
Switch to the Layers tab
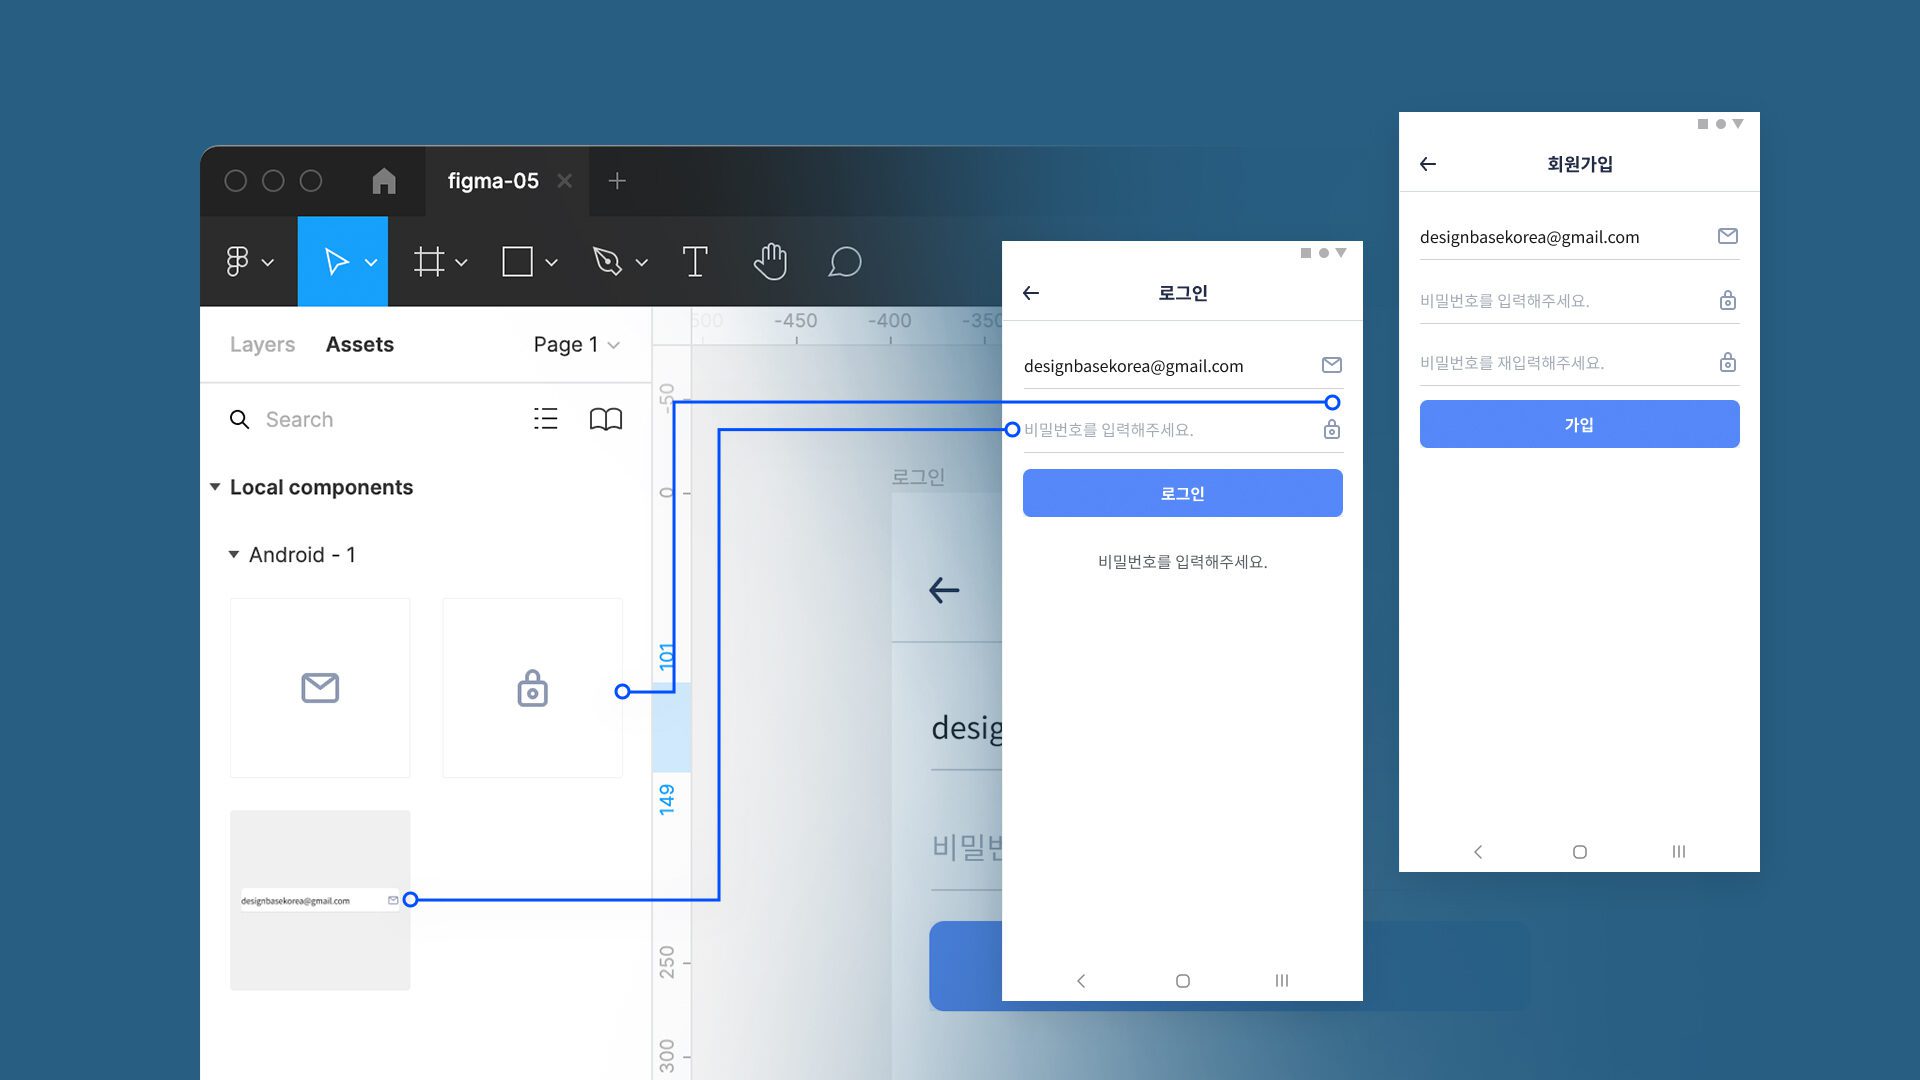coord(262,344)
